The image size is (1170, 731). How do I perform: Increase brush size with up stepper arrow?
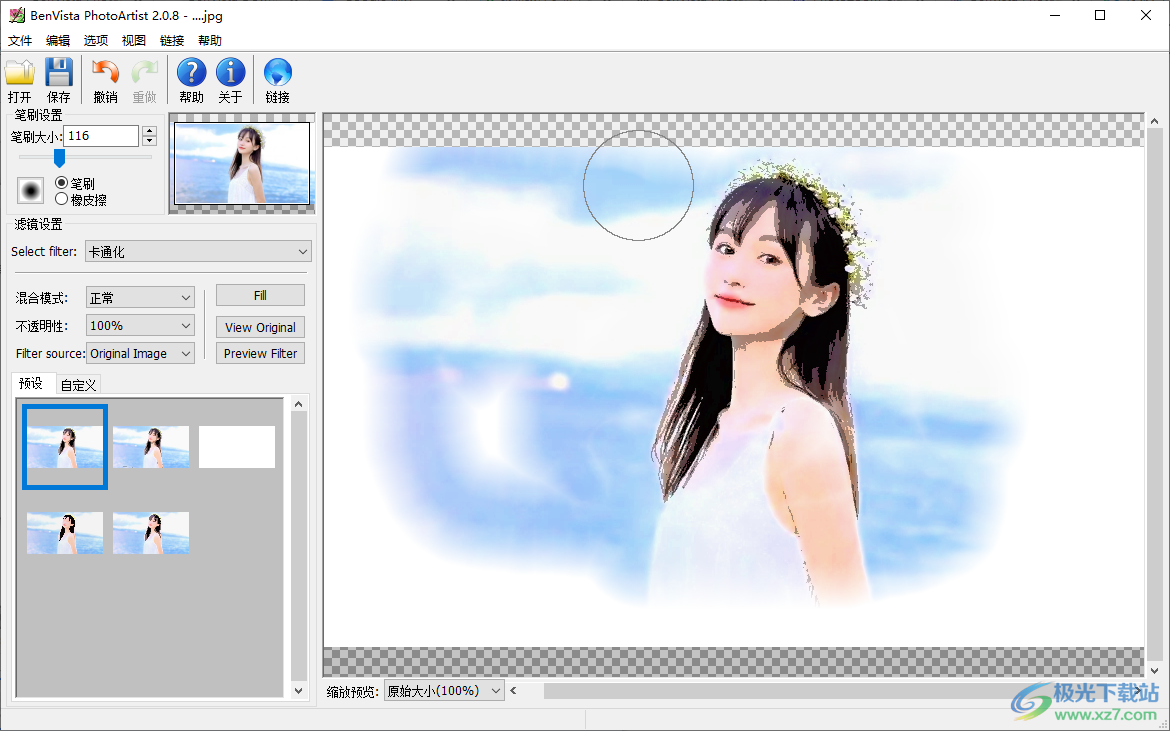click(150, 131)
